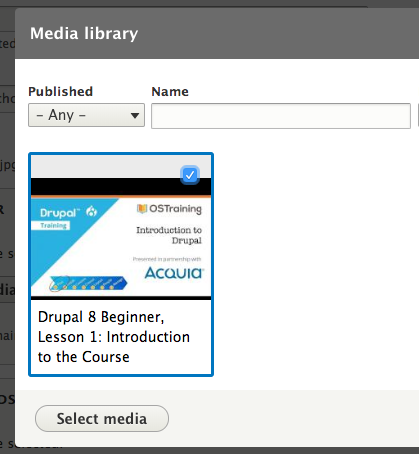419x454 pixels.
Task: Click the blue badges ribbon graphic
Action: (88, 283)
